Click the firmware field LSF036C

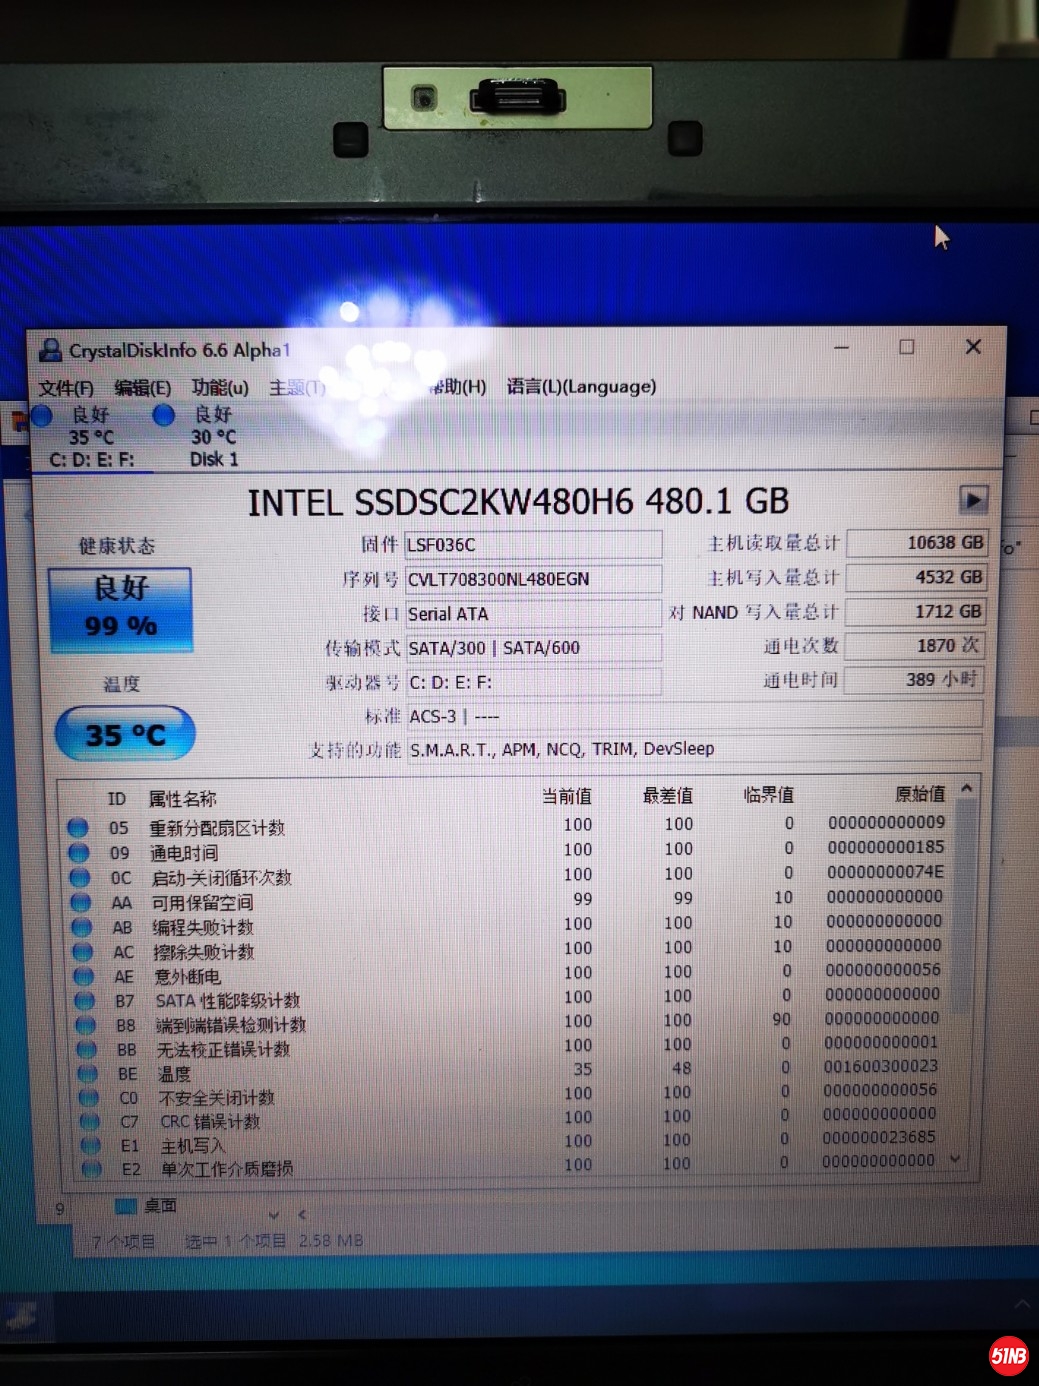(532, 545)
